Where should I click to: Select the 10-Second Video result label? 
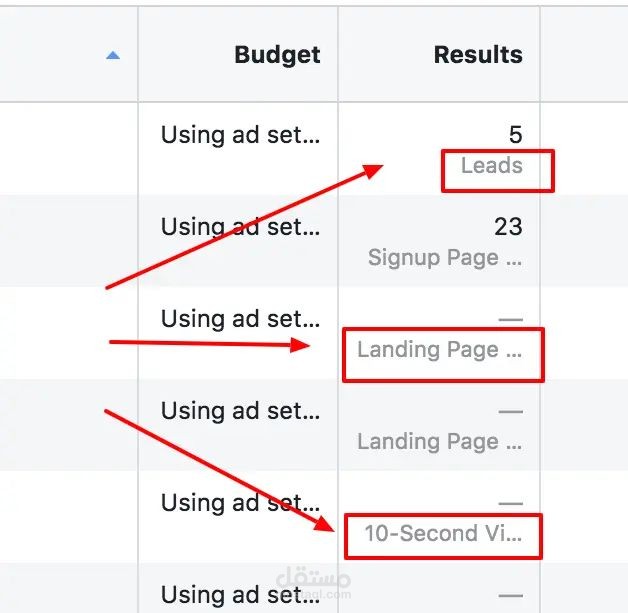[443, 533]
